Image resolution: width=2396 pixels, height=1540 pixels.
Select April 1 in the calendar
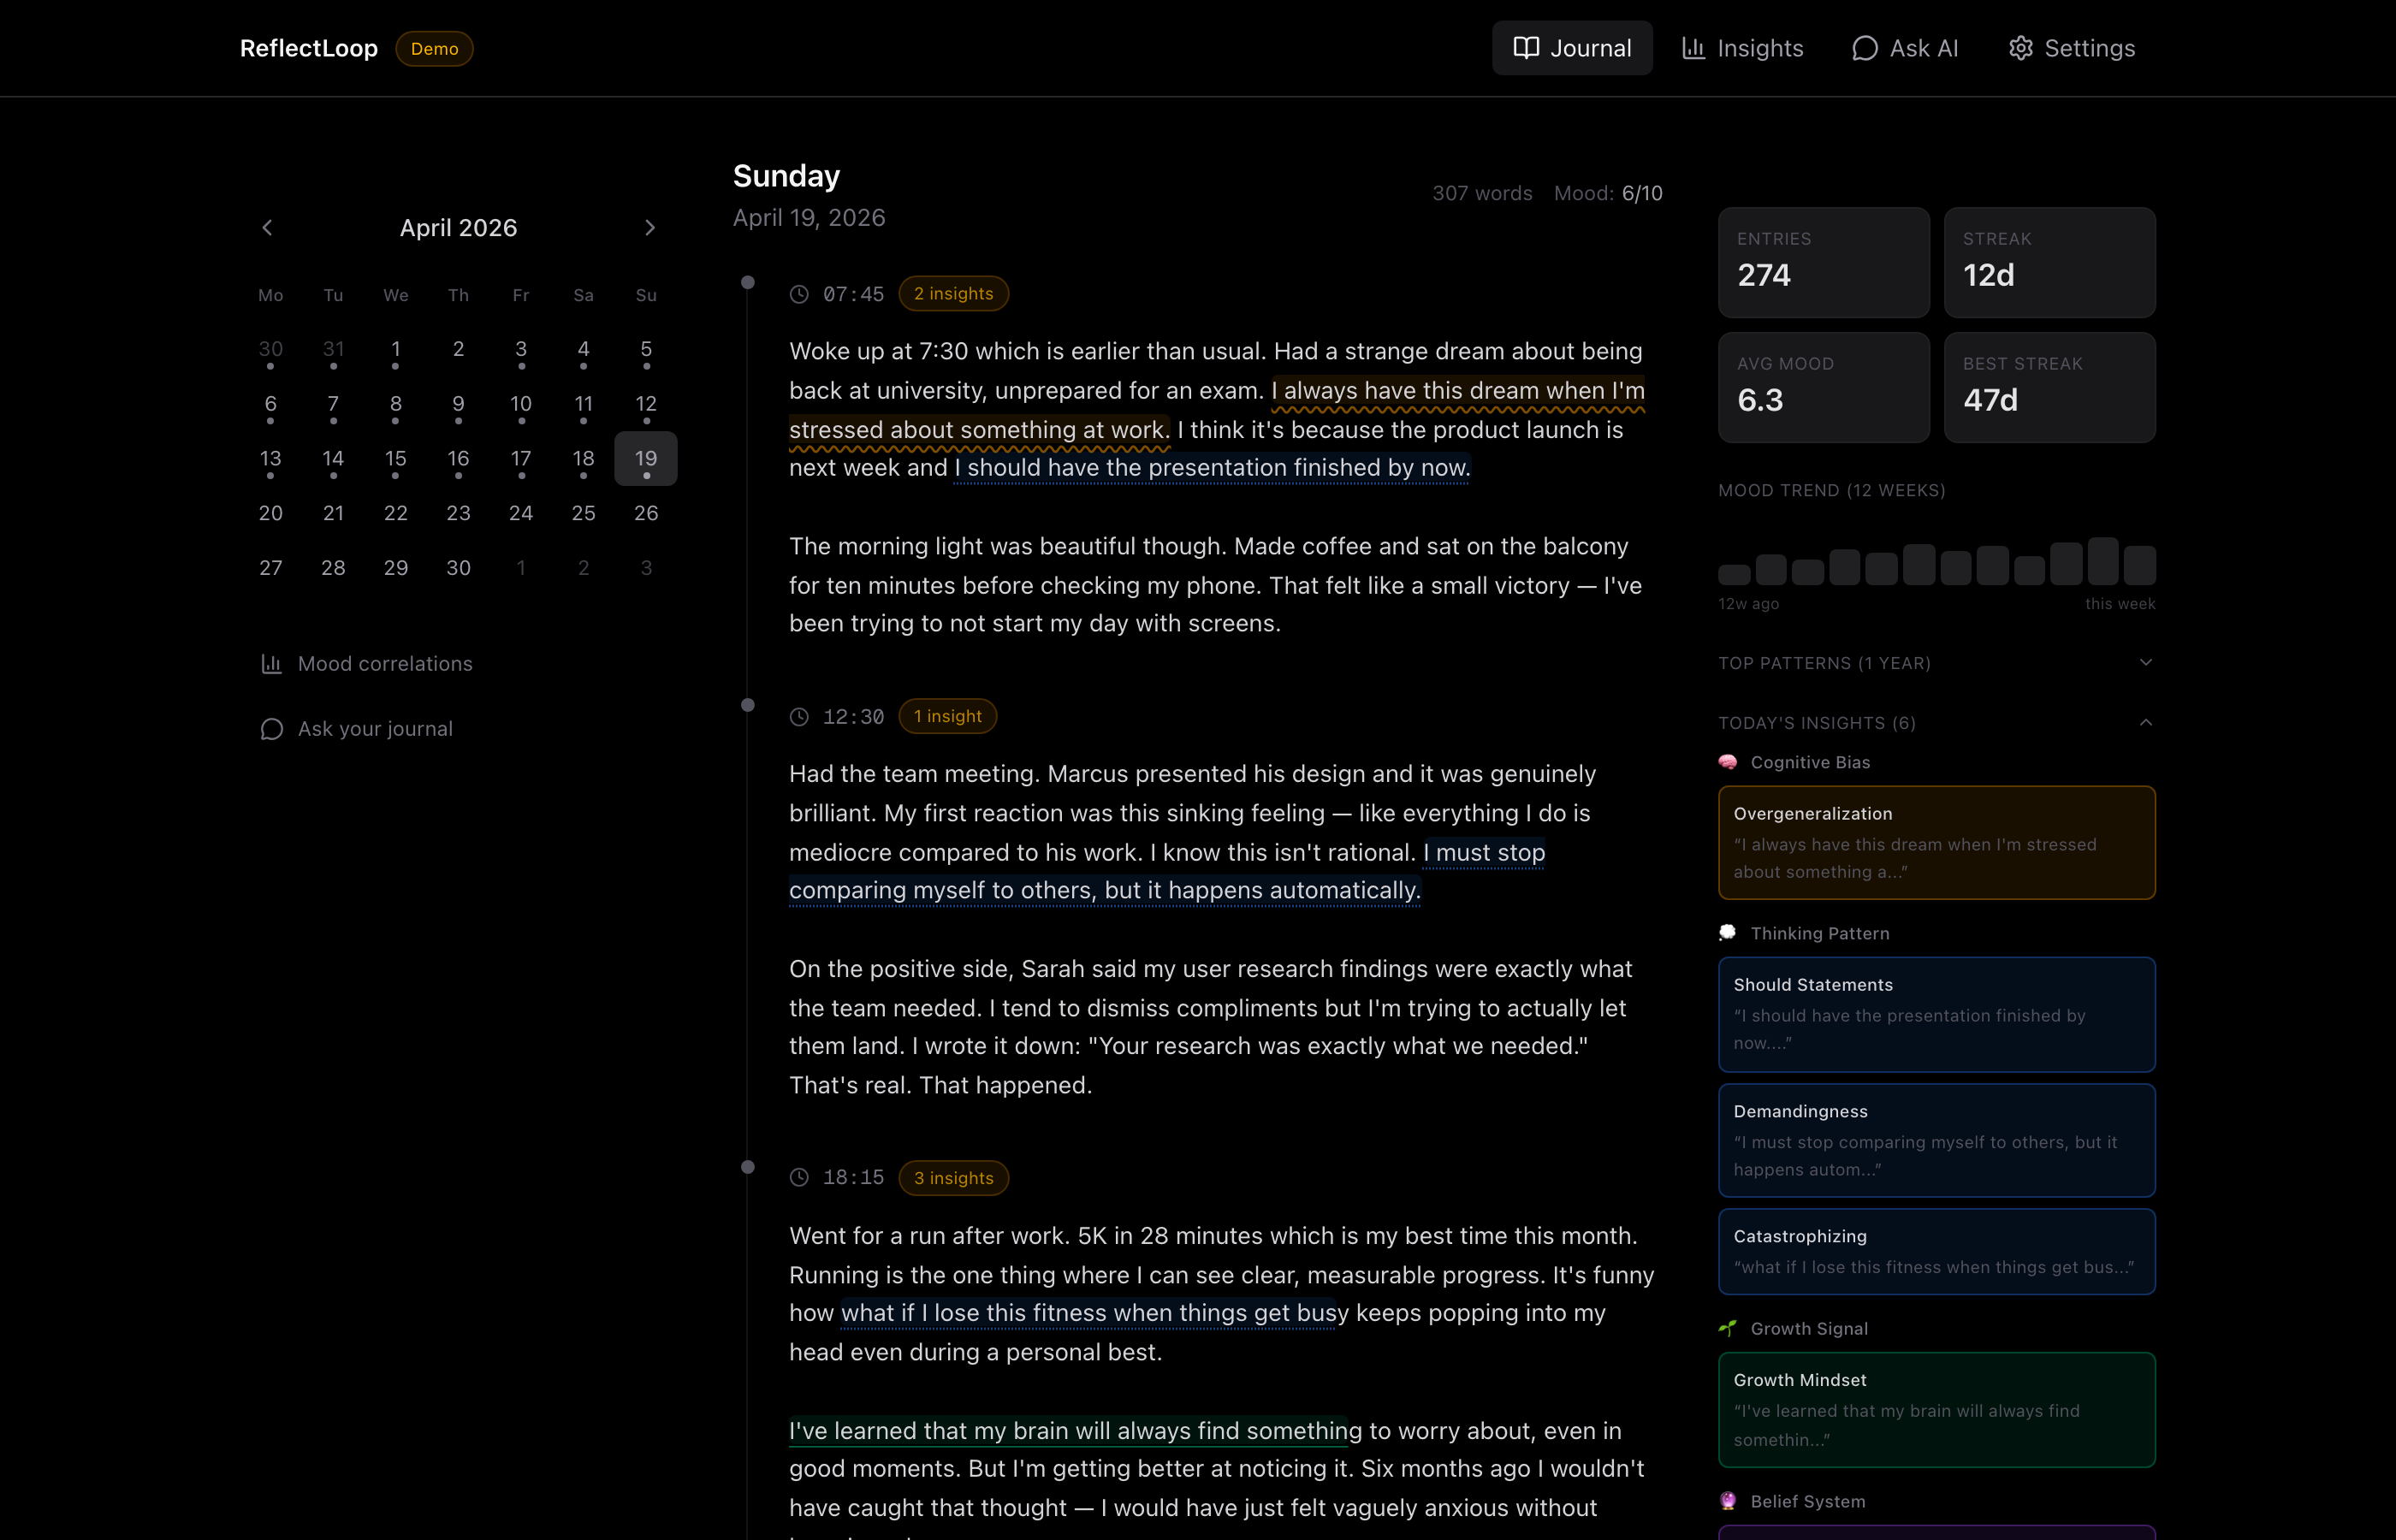(396, 350)
